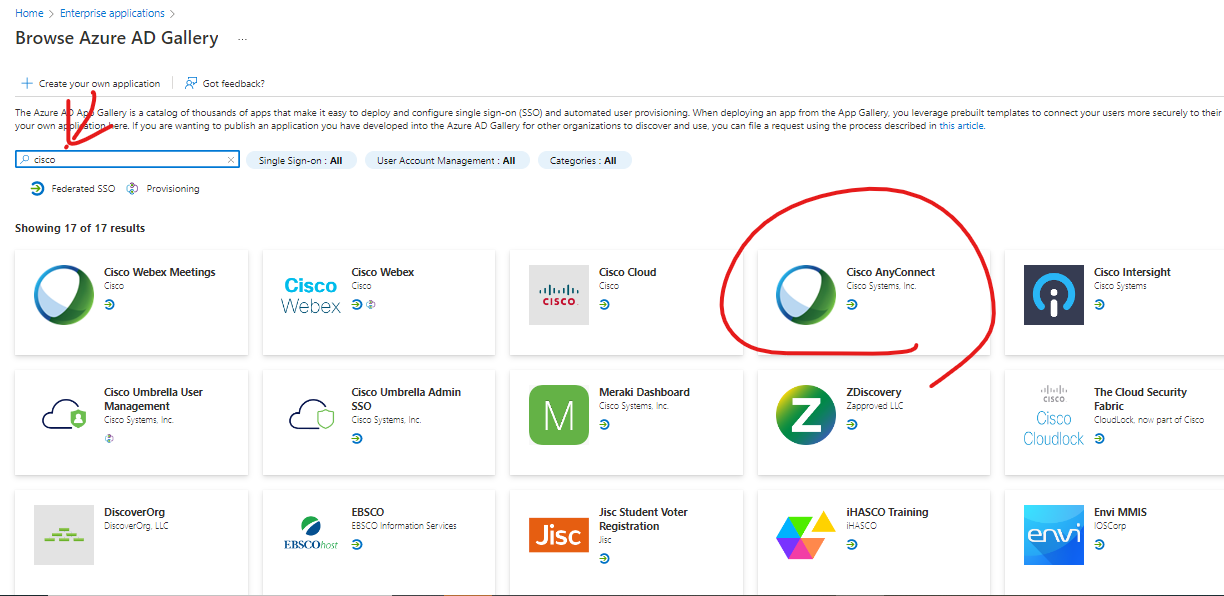1224x596 pixels.
Task: Select the iHASCO Training title text
Action: point(887,512)
